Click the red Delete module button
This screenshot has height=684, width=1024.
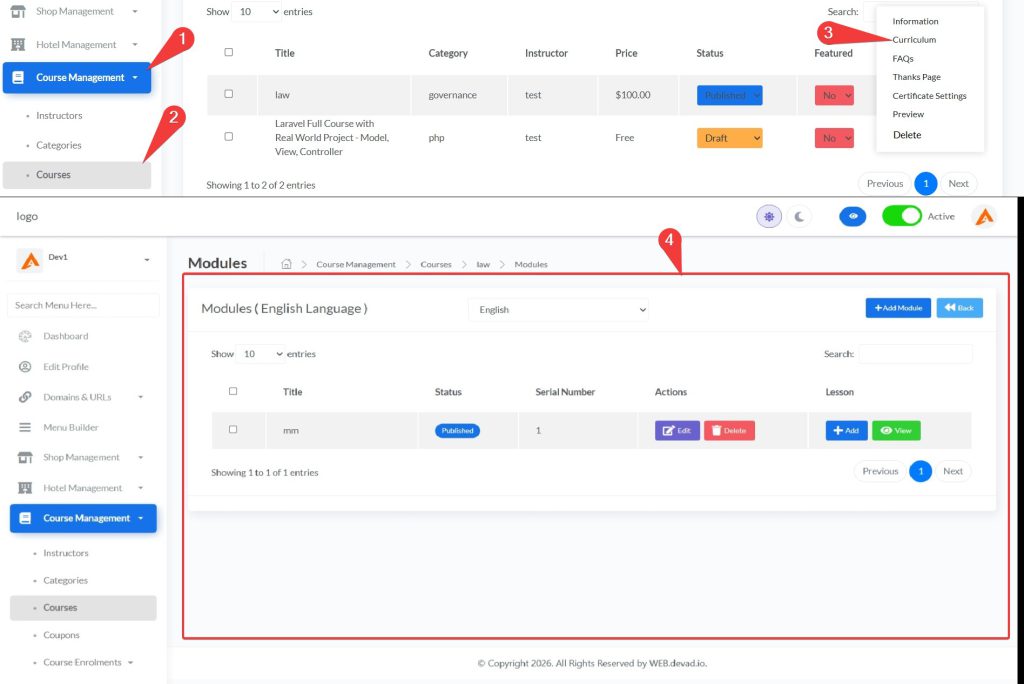click(729, 431)
